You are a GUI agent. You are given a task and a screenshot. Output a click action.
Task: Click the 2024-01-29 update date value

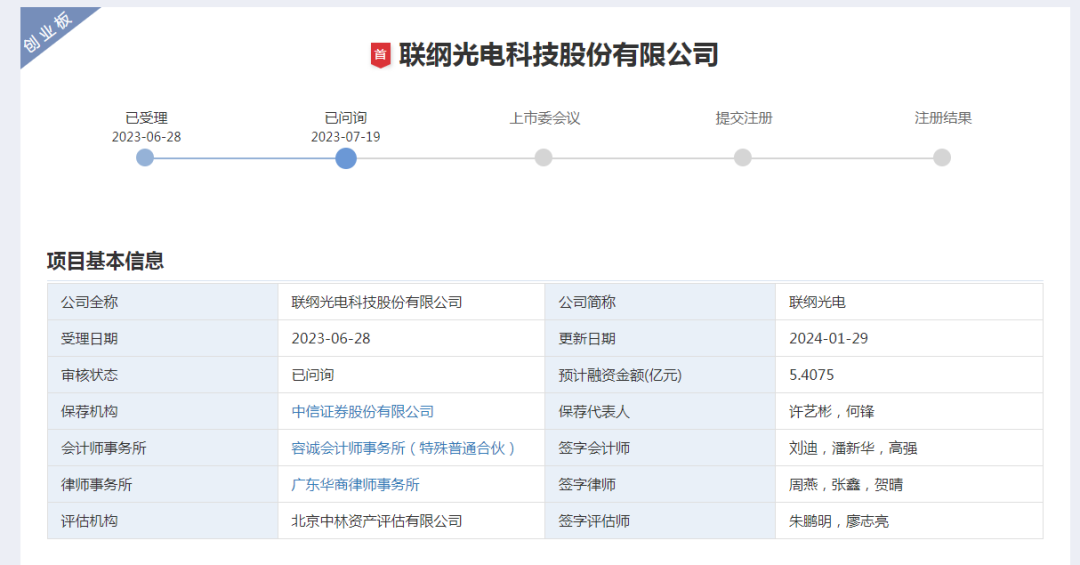(x=829, y=338)
